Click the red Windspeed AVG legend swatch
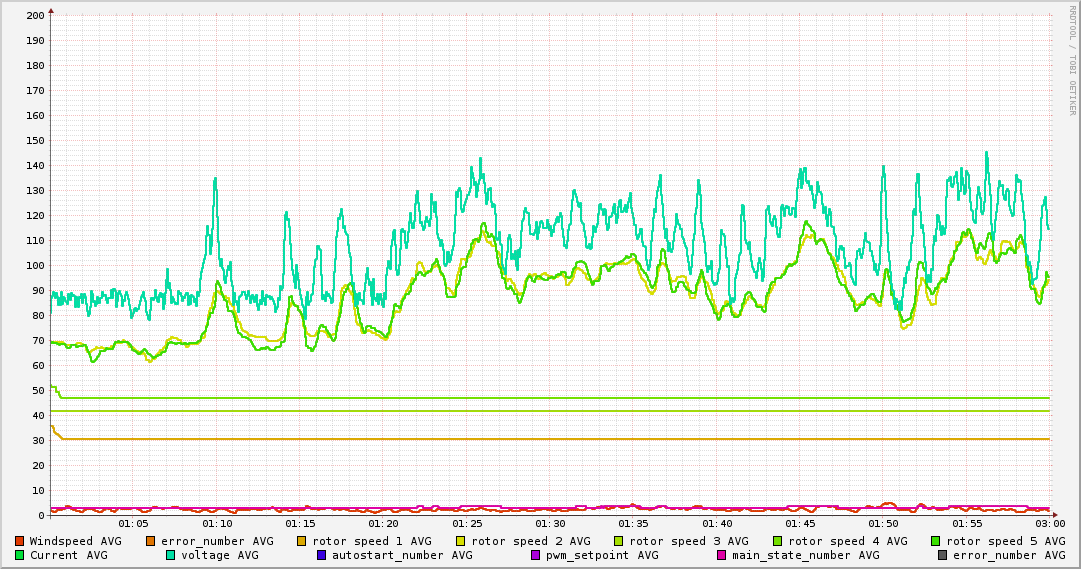 coord(19,541)
